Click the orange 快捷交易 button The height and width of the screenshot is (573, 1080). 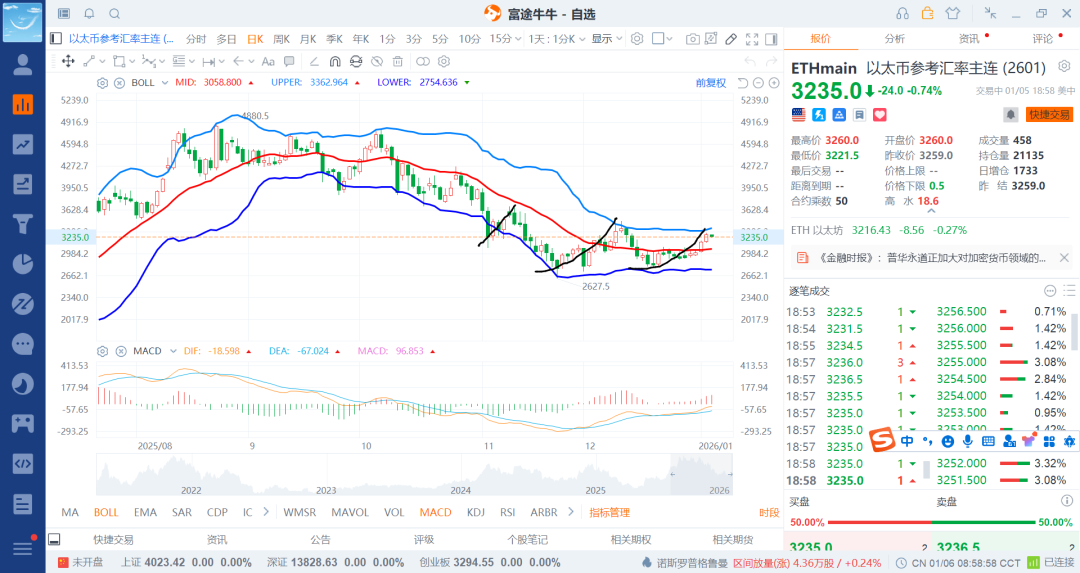click(1049, 115)
